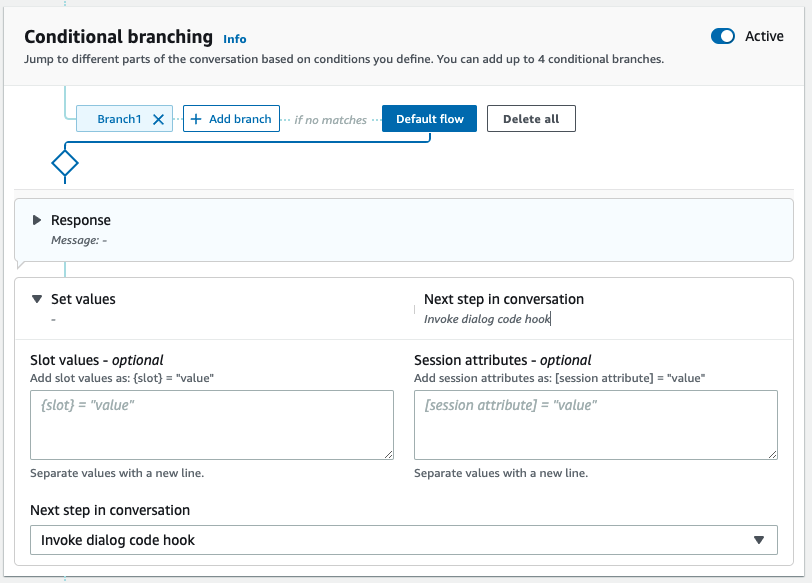The width and height of the screenshot is (812, 583).
Task: Open the Info link for conditional branching
Action: point(234,39)
